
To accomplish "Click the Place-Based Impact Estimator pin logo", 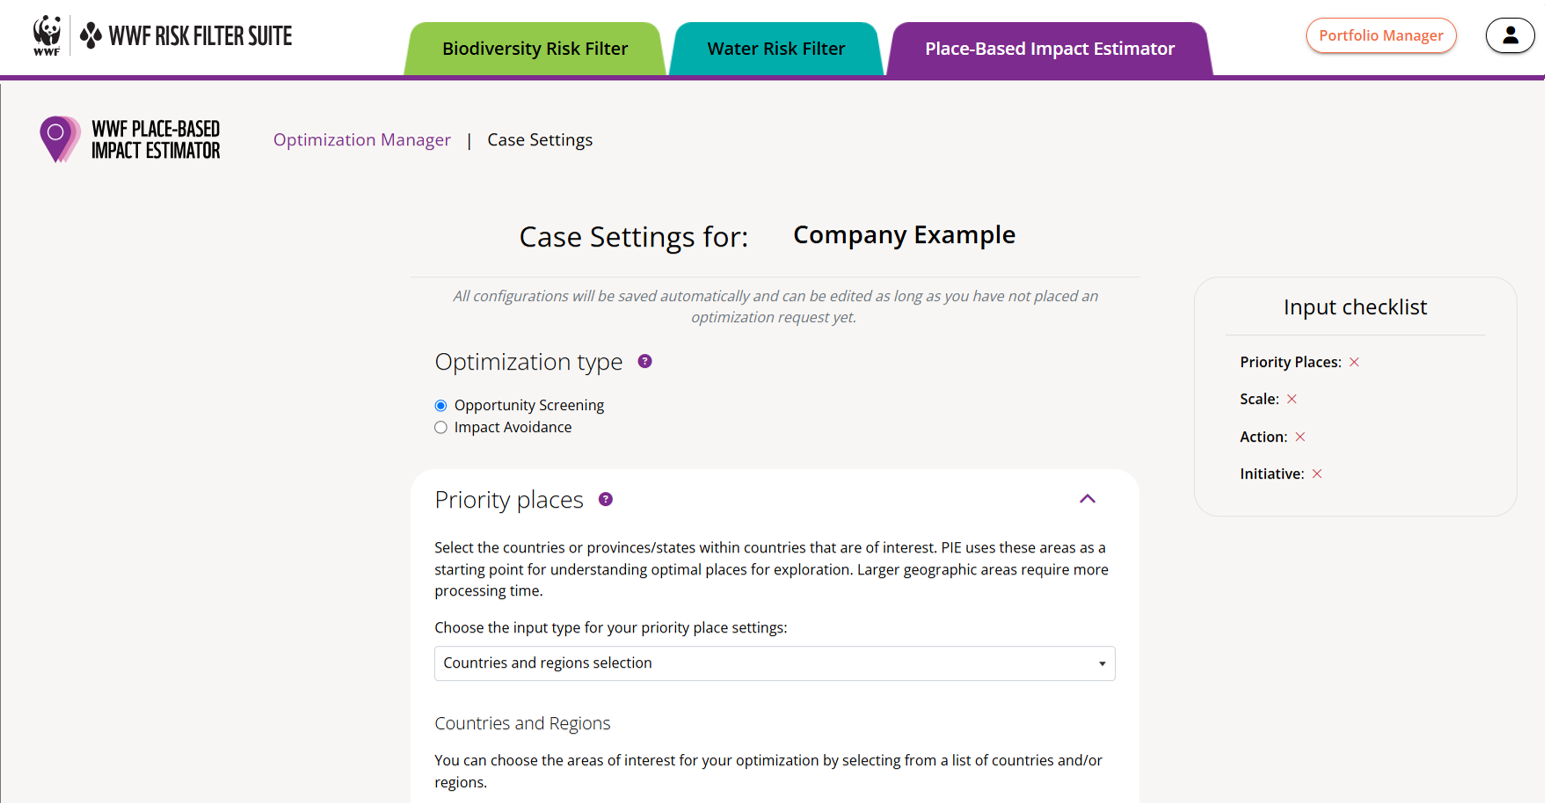I will (60, 139).
